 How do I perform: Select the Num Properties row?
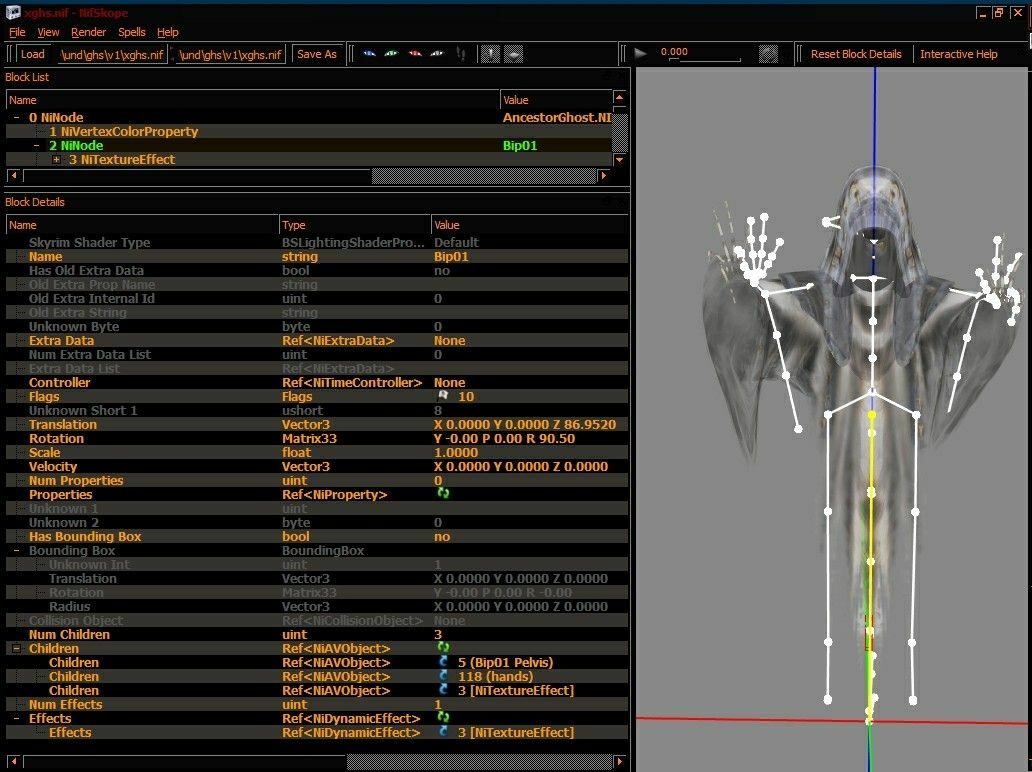[317, 480]
